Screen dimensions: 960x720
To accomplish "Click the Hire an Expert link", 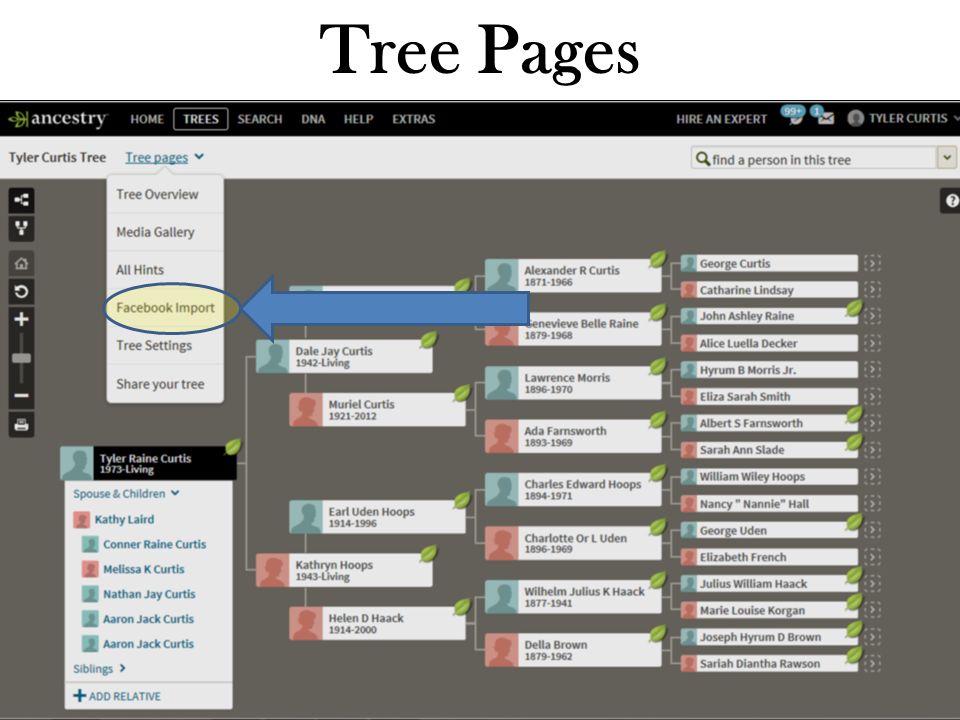I will (721, 119).
